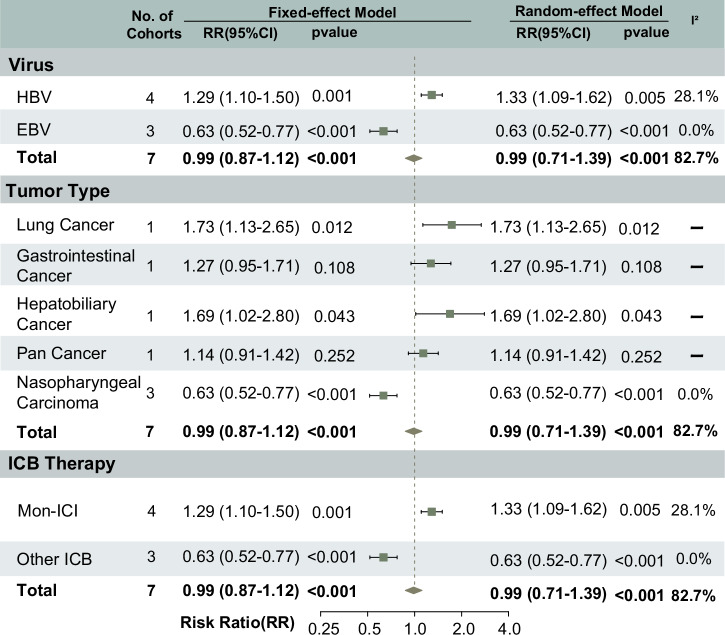Click the Gastrointestinal Cancer square marker

click(431, 264)
